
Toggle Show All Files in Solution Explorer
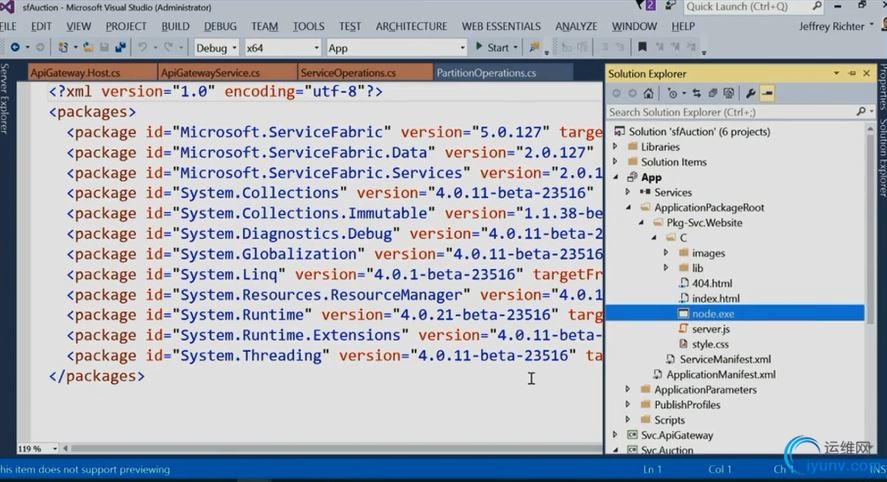tap(729, 93)
